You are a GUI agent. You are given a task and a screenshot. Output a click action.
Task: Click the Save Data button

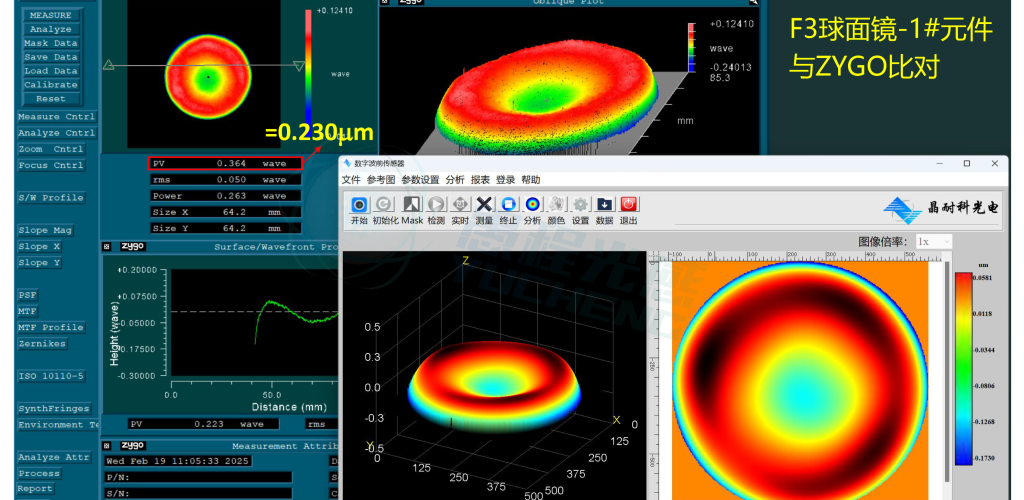pyautogui.click(x=51, y=57)
